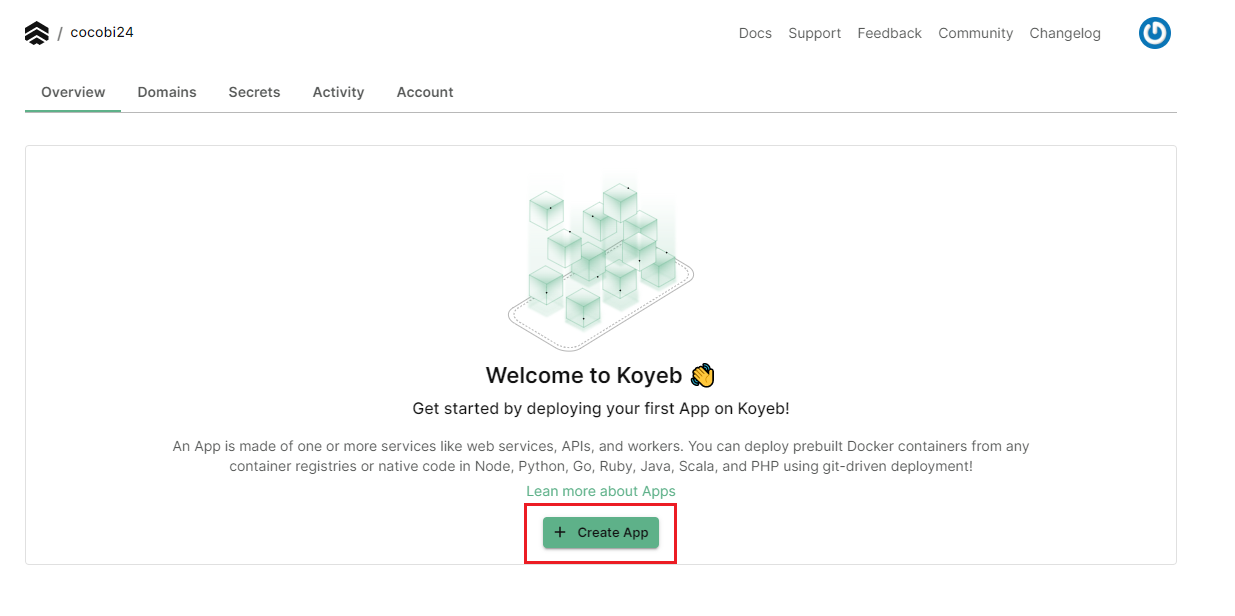Click the Welcome to Koyeb heading

click(x=600, y=376)
